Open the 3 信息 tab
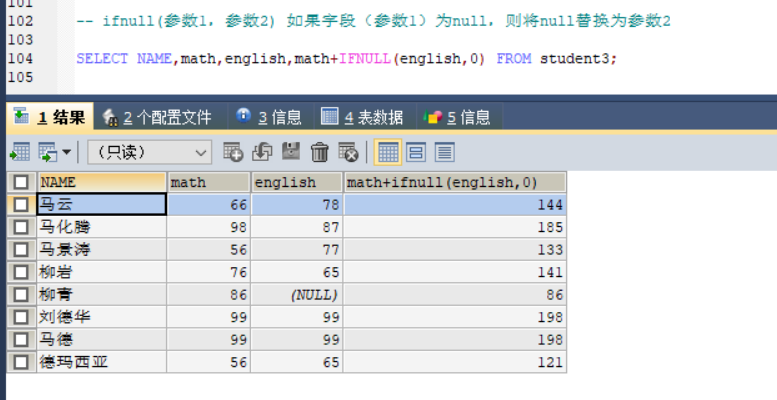This screenshot has width=777, height=400. pos(271,117)
